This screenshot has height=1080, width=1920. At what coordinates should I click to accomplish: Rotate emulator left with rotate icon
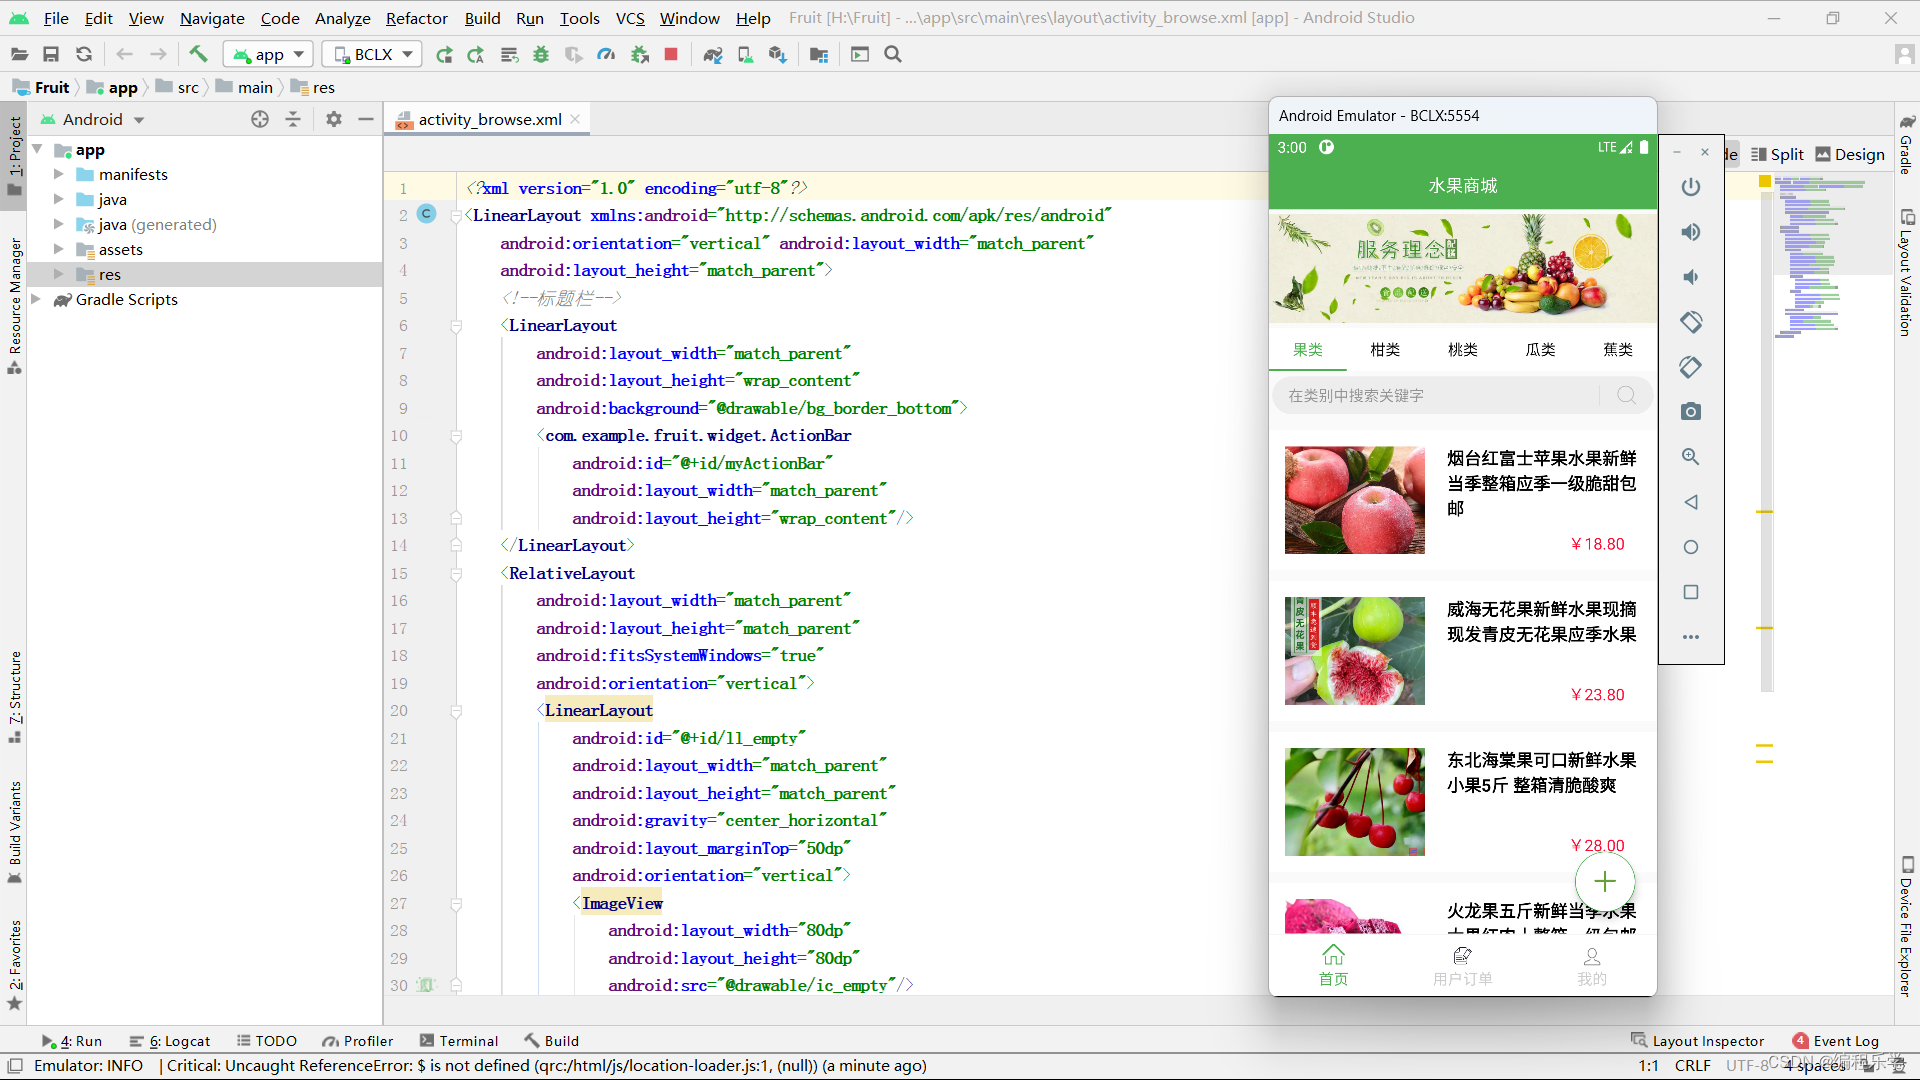(x=1690, y=322)
